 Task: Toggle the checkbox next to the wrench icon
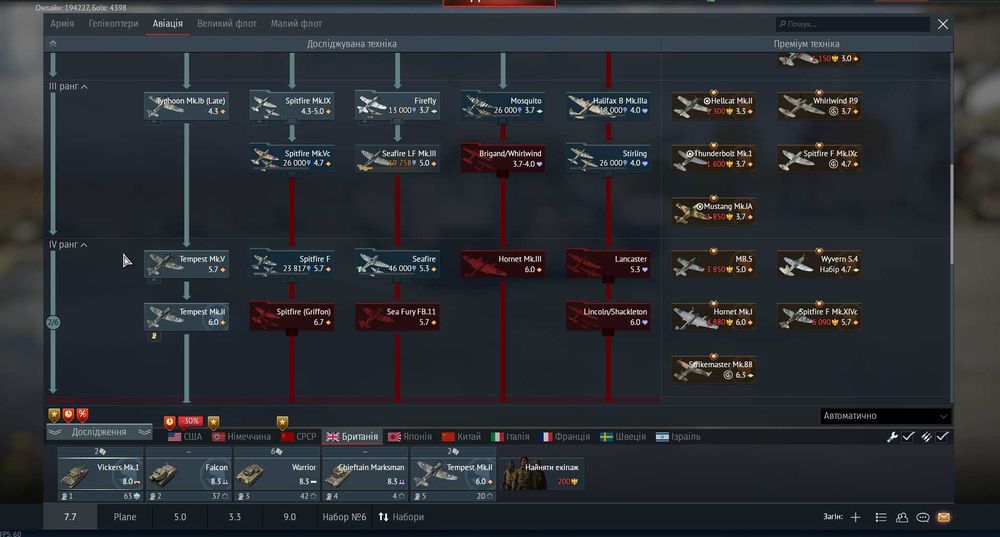pos(908,437)
